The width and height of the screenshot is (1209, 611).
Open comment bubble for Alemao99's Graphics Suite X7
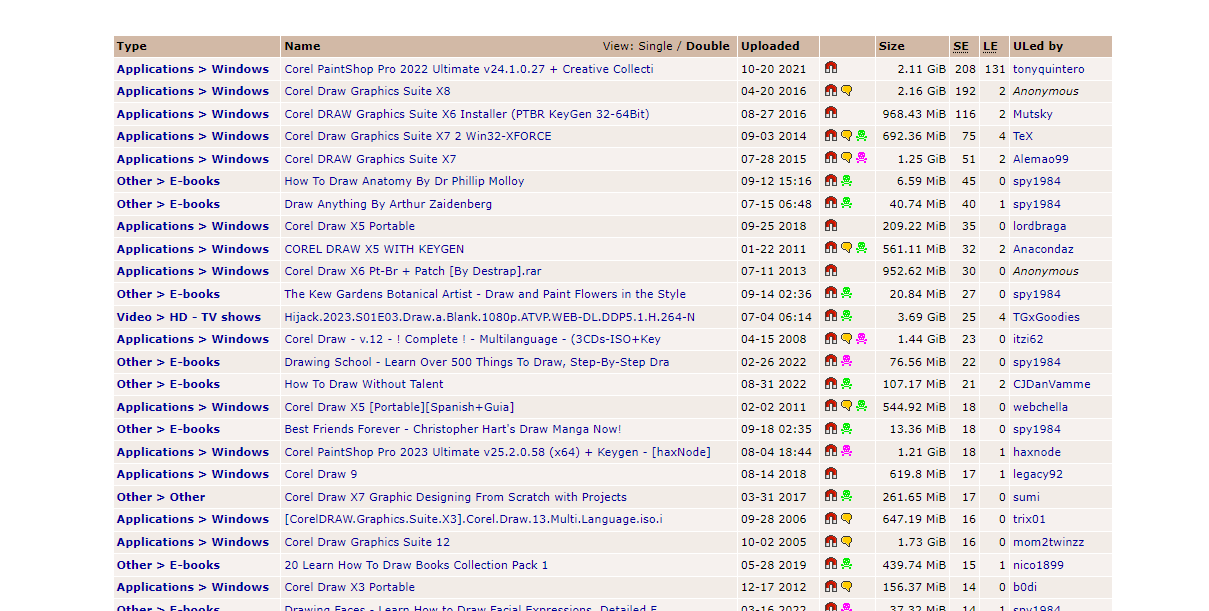[x=846, y=158]
